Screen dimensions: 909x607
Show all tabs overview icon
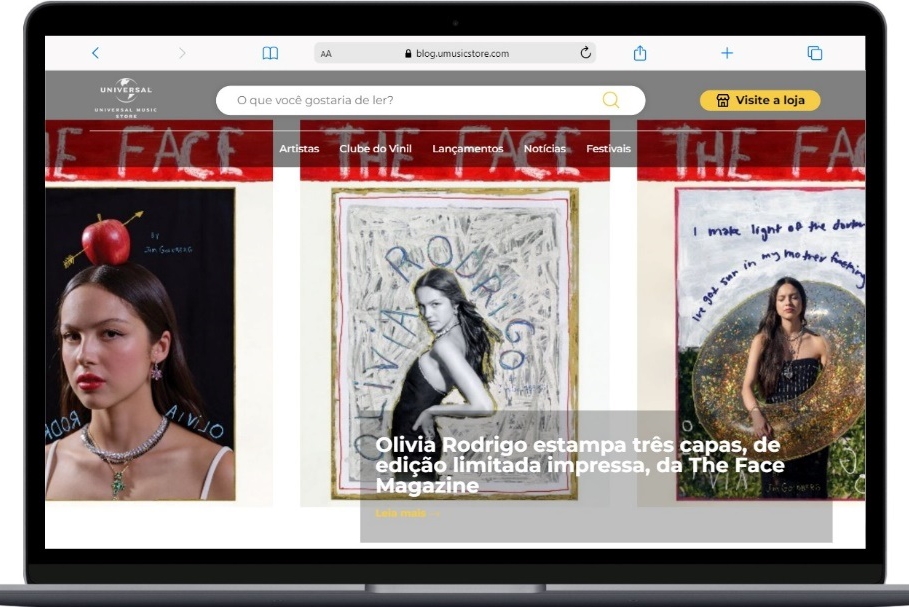point(815,53)
